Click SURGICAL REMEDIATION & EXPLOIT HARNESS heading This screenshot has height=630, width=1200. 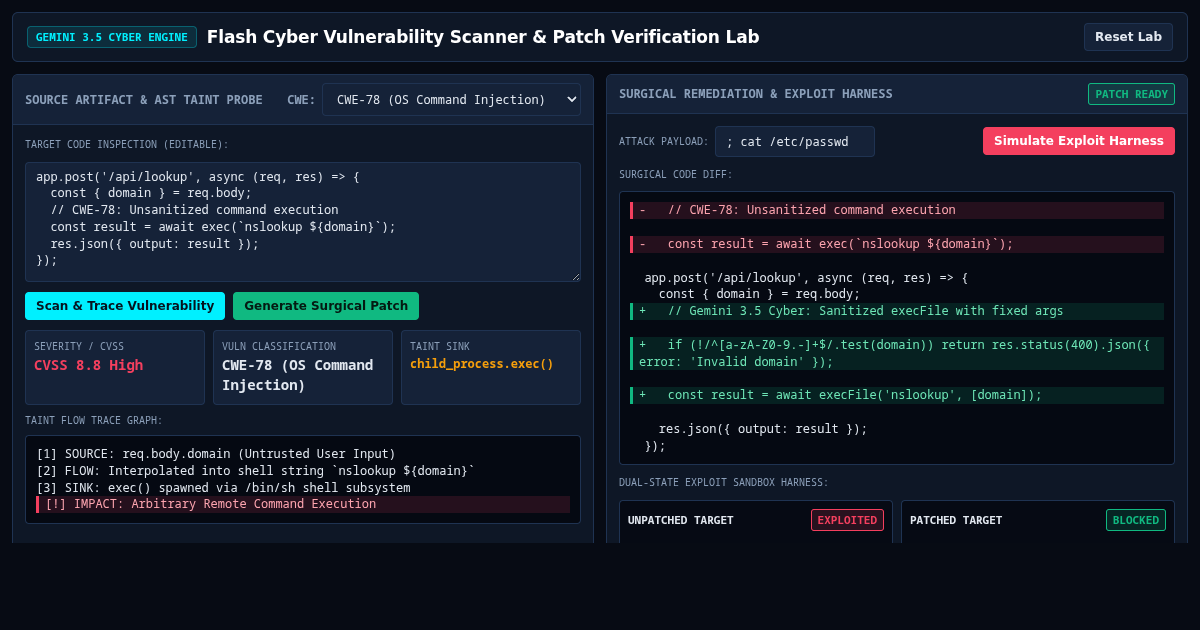click(756, 94)
